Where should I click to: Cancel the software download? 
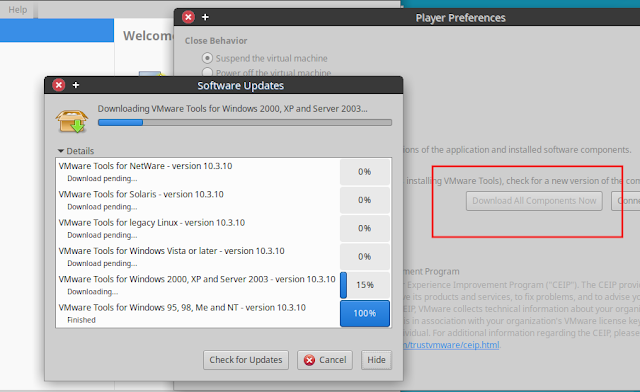pos(325,360)
